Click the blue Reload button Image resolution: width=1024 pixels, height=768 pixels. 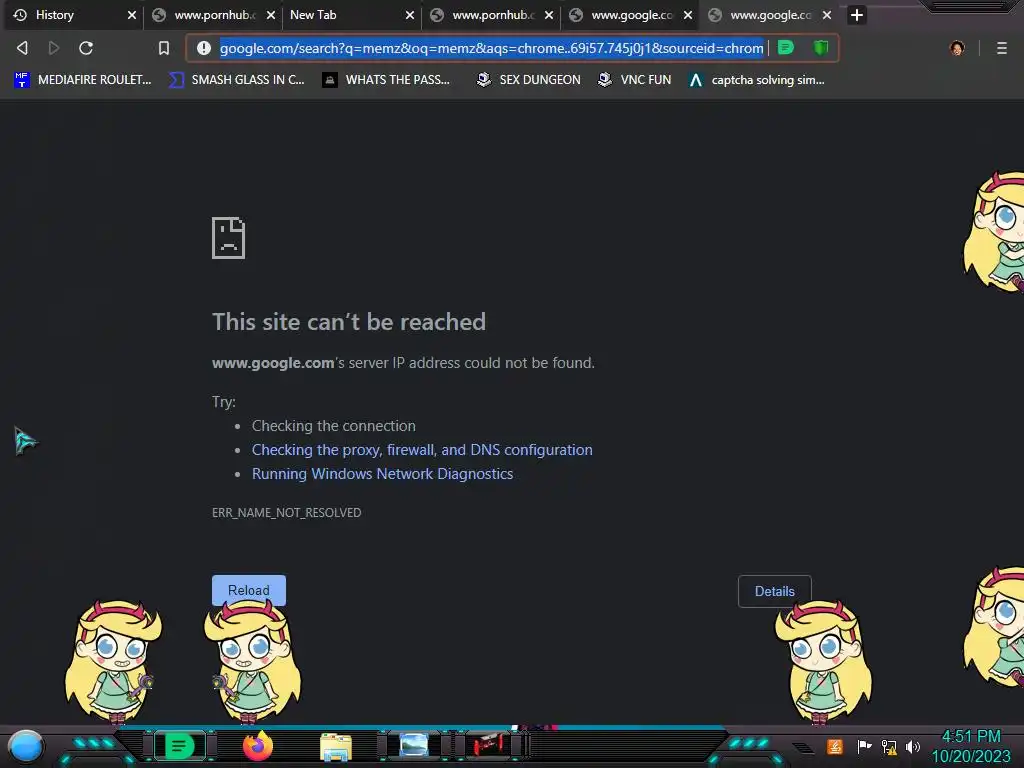pos(249,590)
